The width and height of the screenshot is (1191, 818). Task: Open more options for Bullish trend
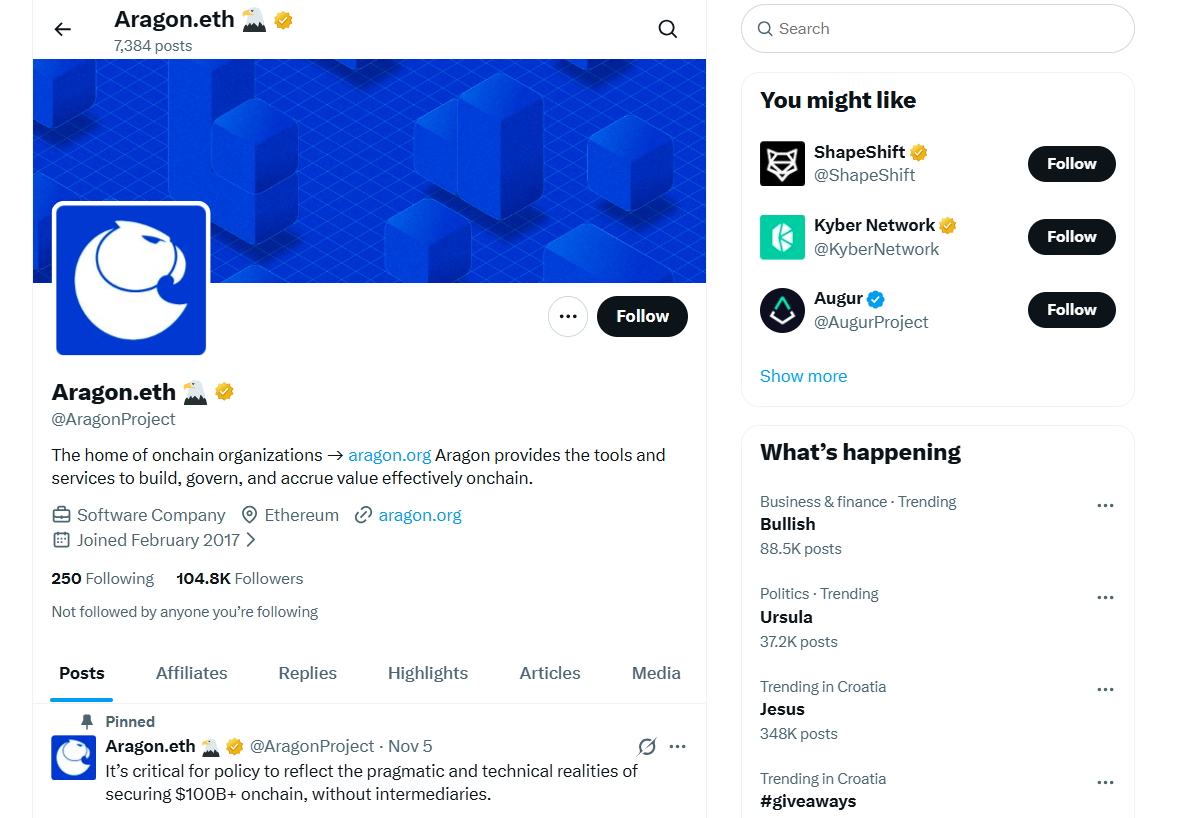click(x=1105, y=505)
